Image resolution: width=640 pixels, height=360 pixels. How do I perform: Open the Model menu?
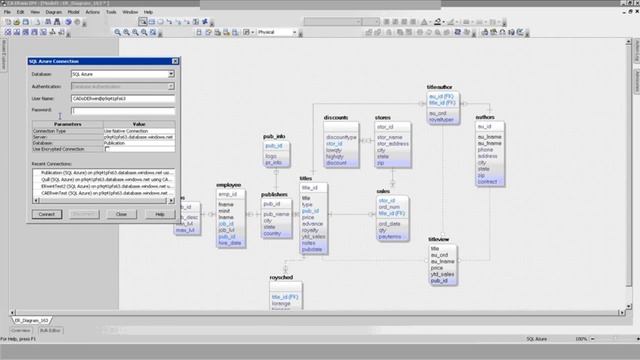coord(73,12)
